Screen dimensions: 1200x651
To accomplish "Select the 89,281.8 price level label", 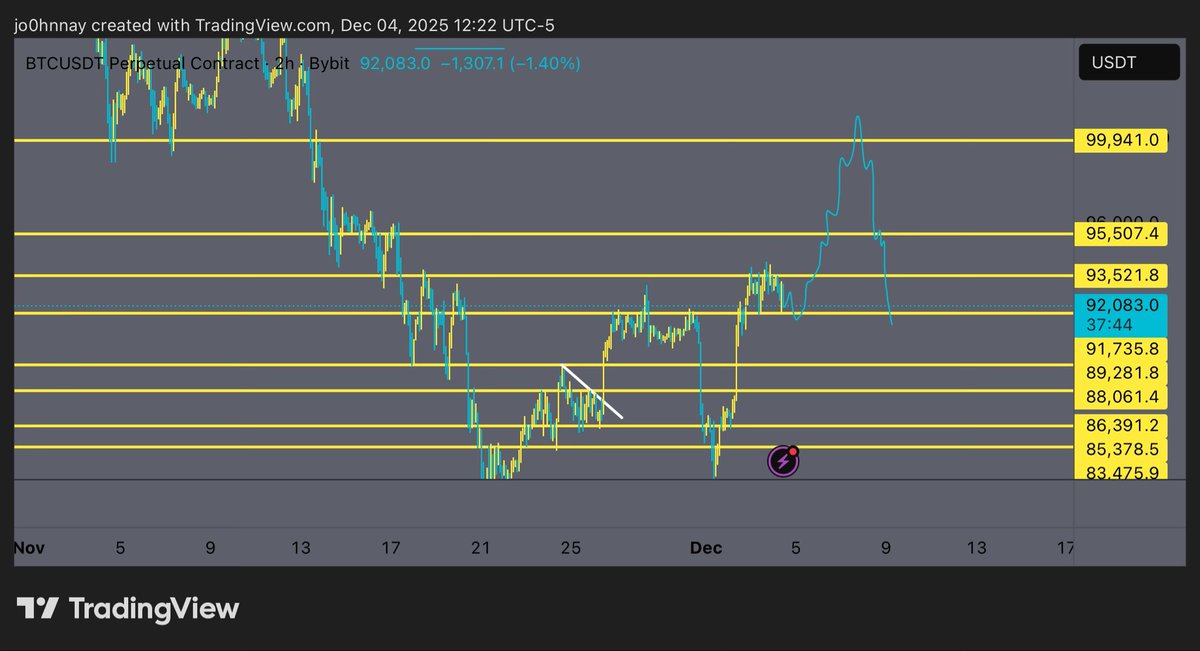I will (x=1121, y=373).
